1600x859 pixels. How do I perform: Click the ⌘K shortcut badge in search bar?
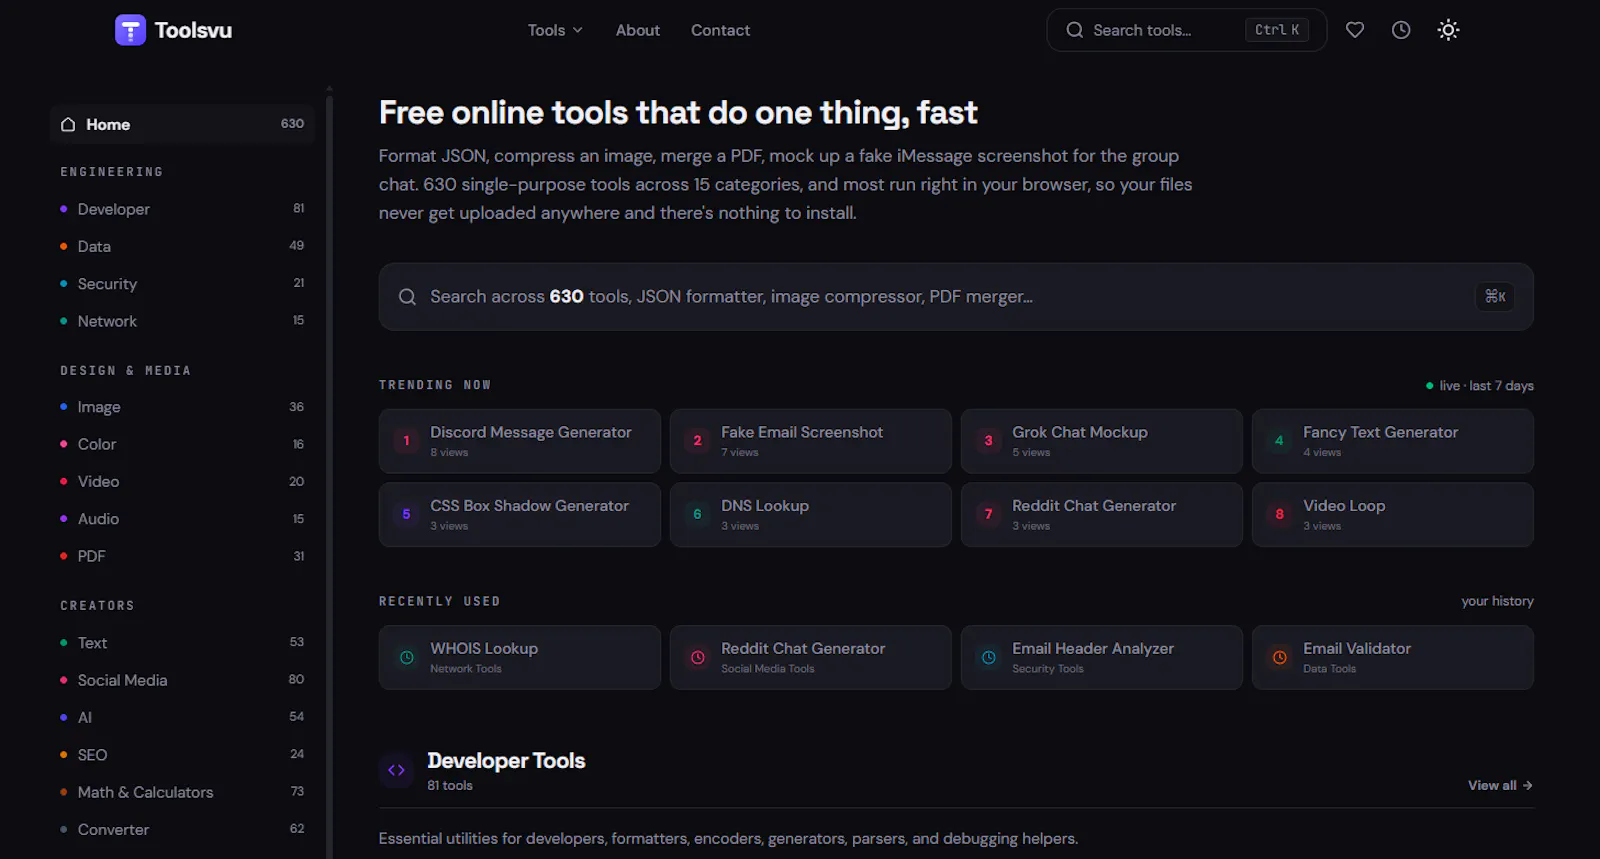[1495, 296]
